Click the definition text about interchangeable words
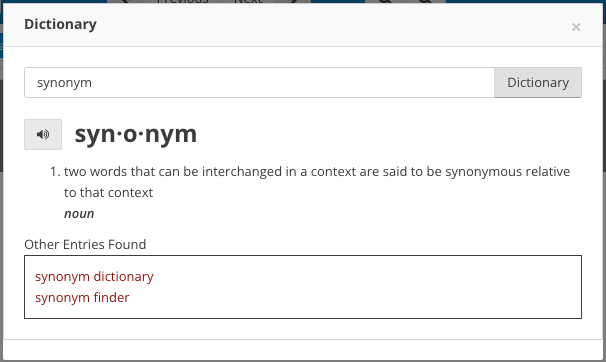The image size is (606, 362). (x=317, y=182)
